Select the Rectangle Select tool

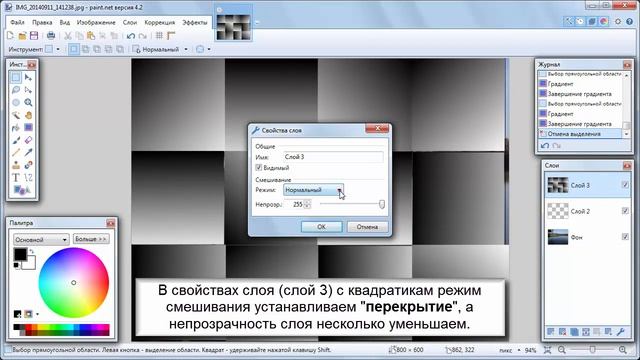click(16, 77)
